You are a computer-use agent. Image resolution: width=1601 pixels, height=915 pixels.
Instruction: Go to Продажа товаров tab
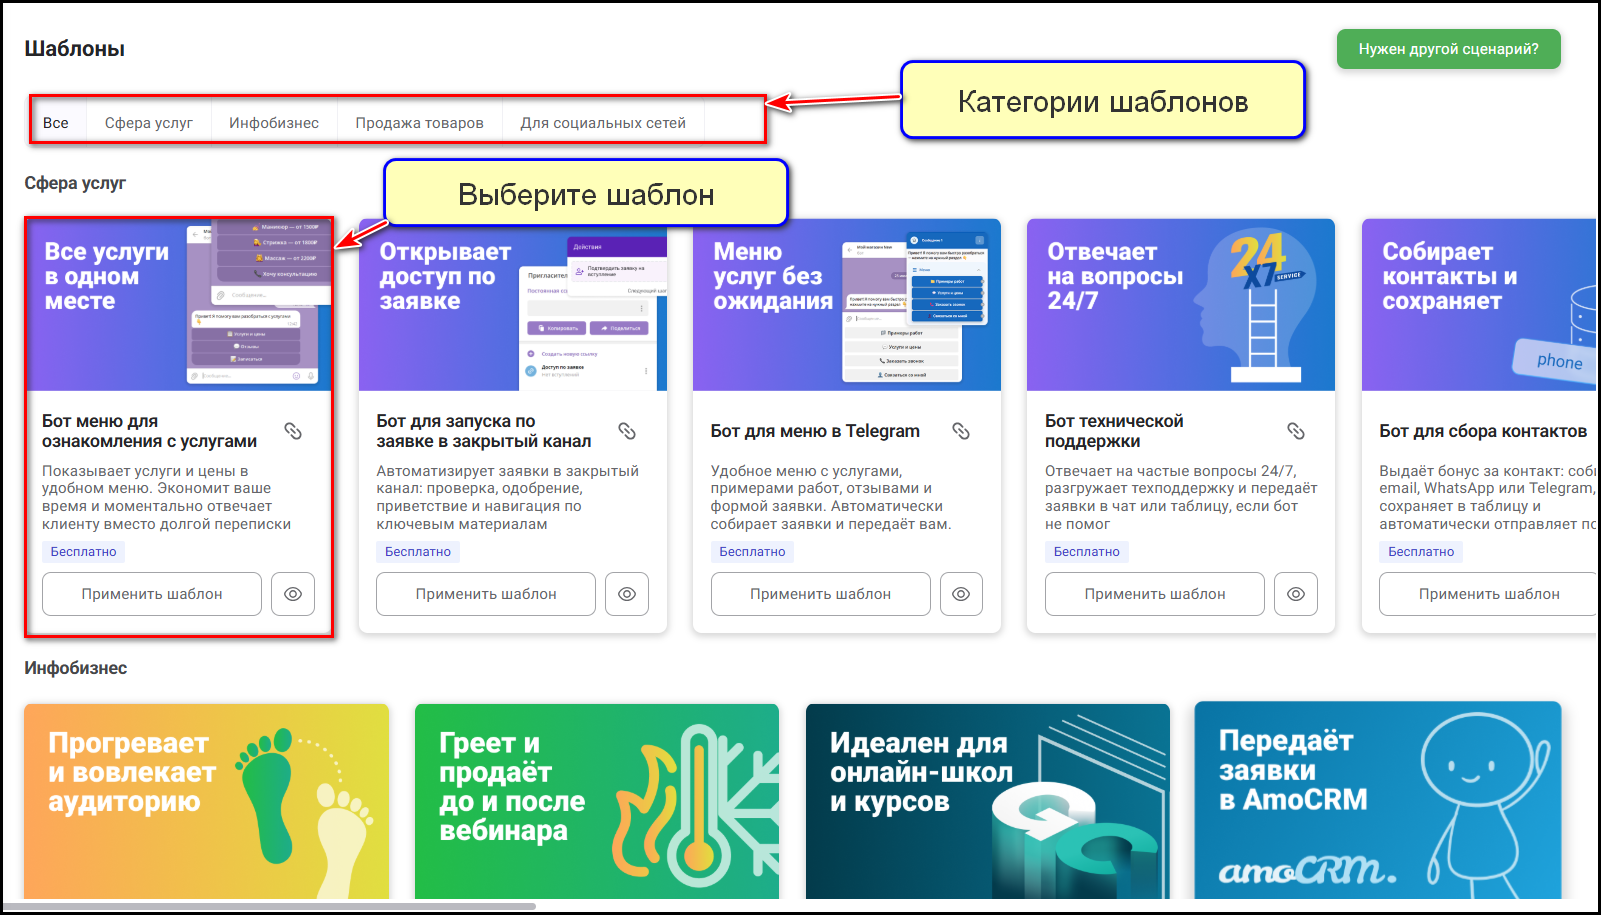419,123
